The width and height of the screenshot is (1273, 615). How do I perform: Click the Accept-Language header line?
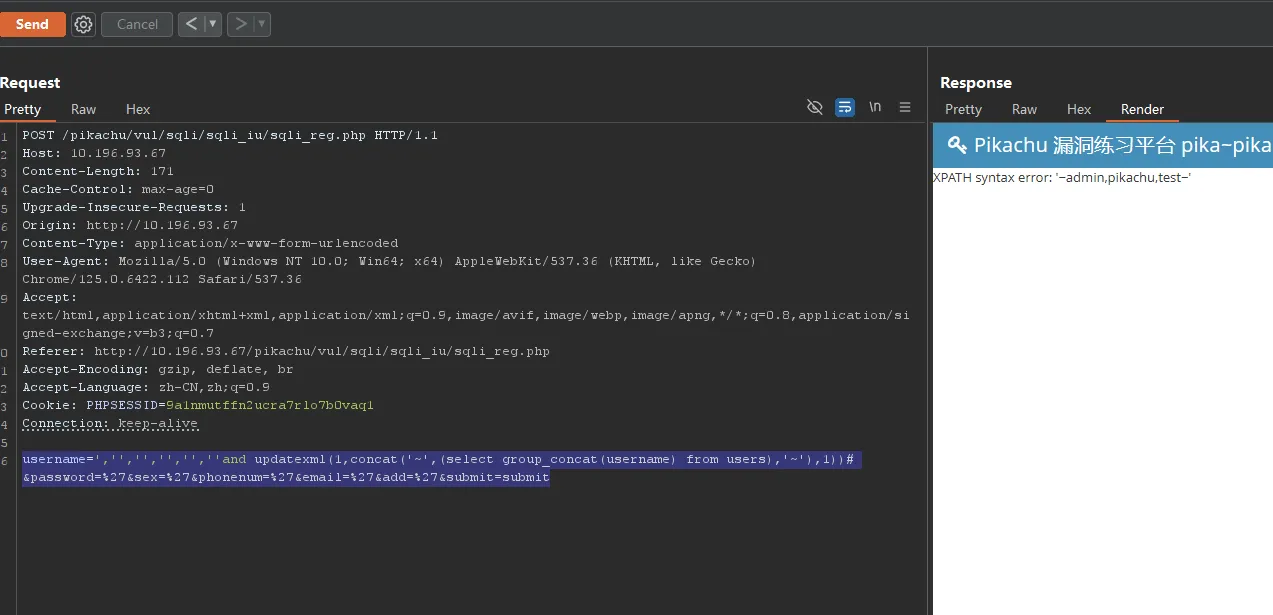click(146, 387)
